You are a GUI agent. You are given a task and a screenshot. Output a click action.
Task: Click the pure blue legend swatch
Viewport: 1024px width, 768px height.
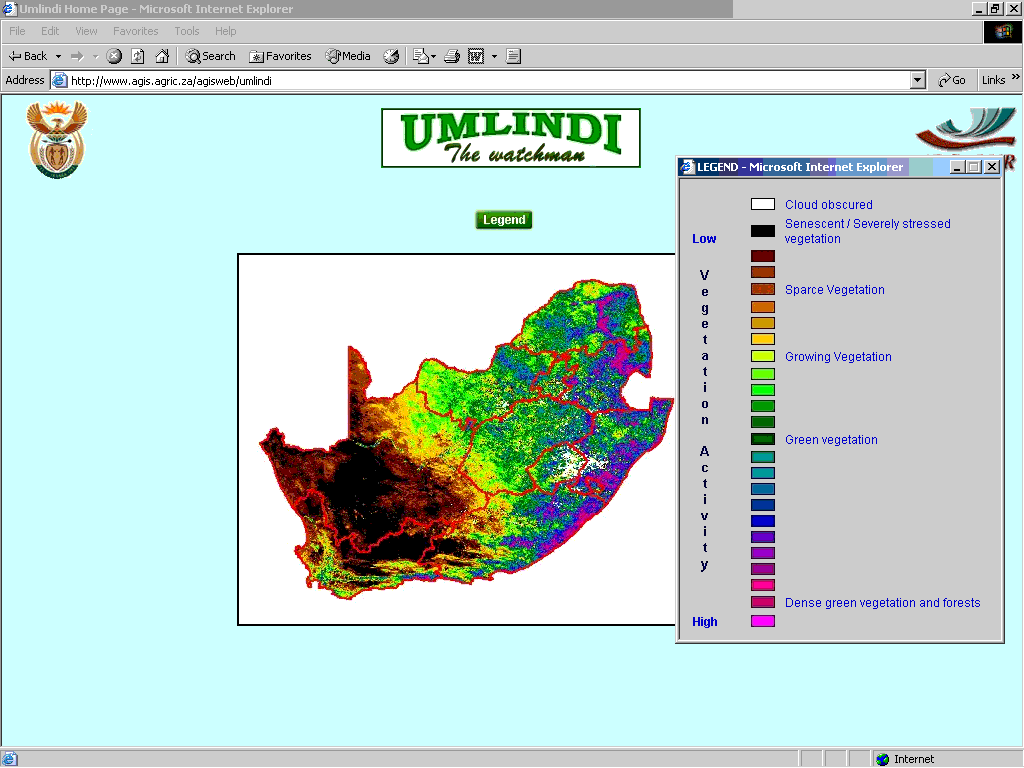click(763, 521)
